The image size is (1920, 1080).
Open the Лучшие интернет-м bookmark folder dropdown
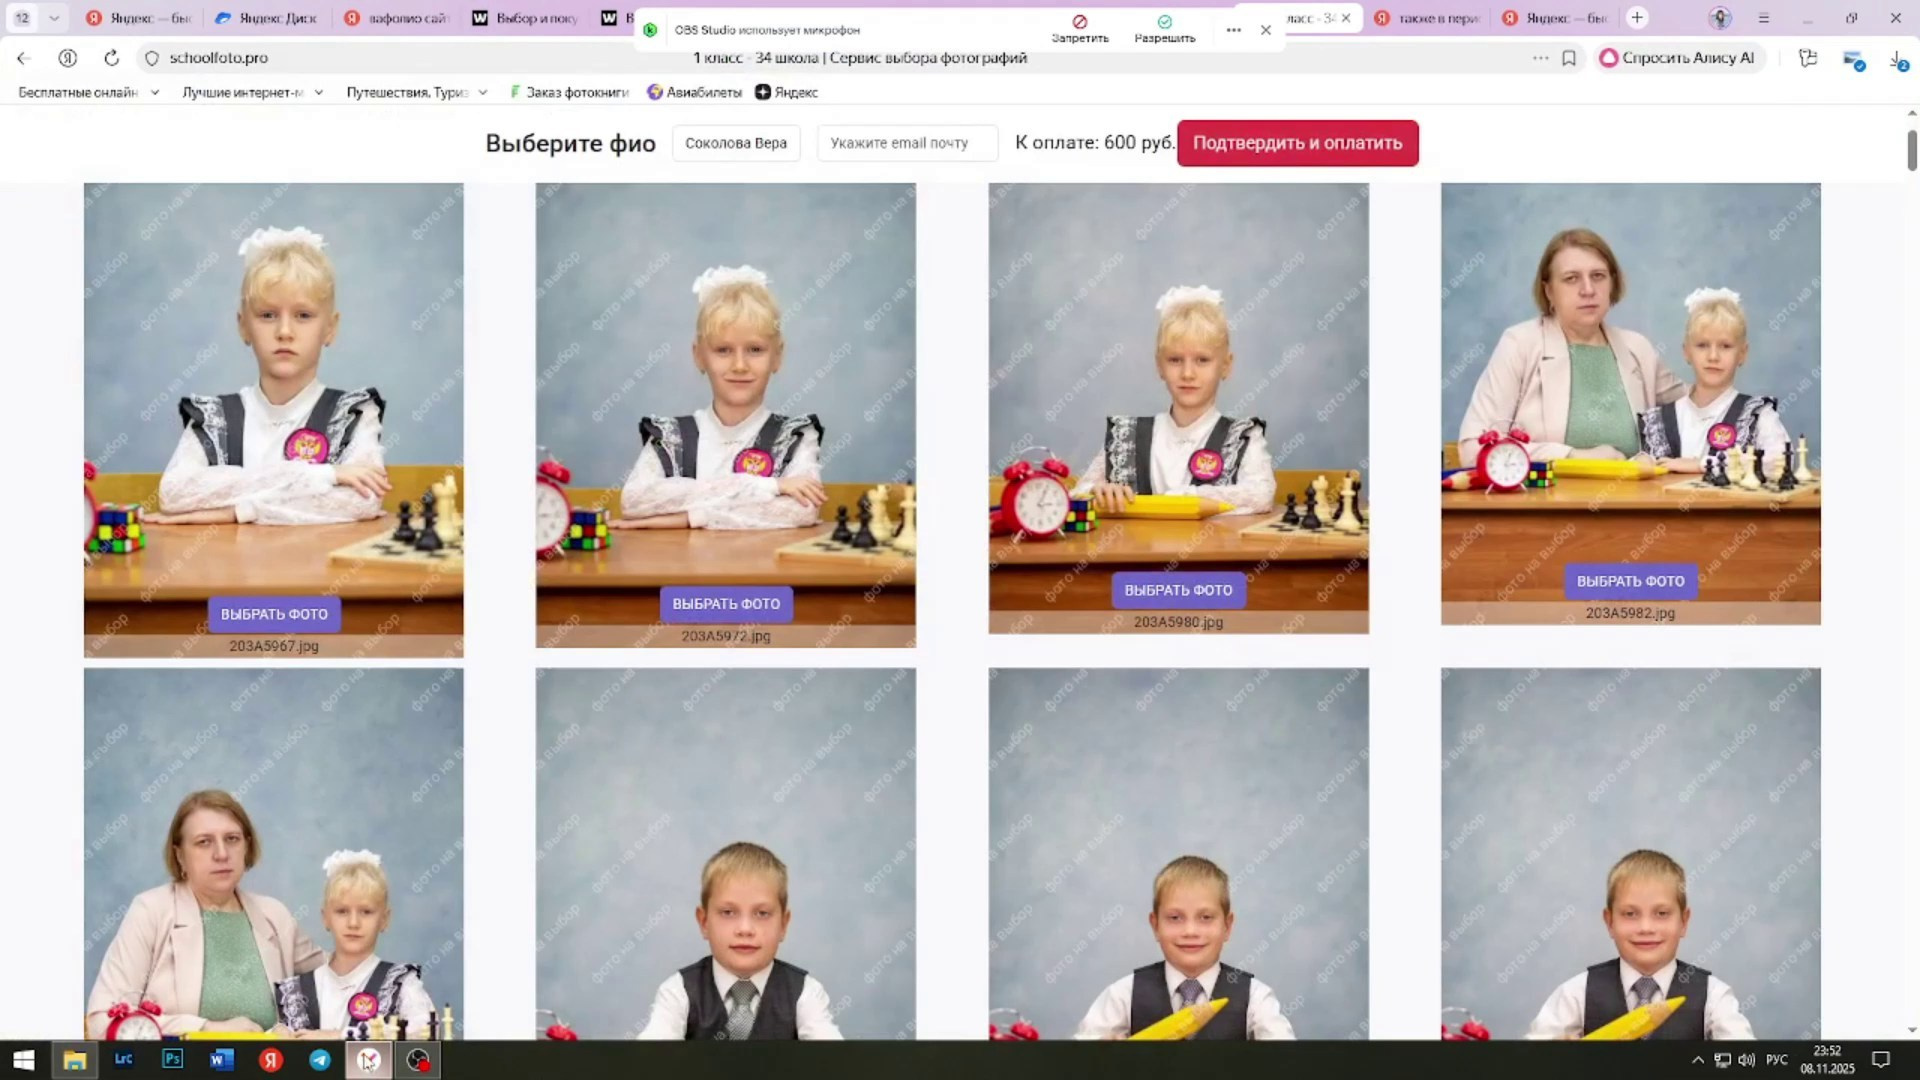point(318,91)
